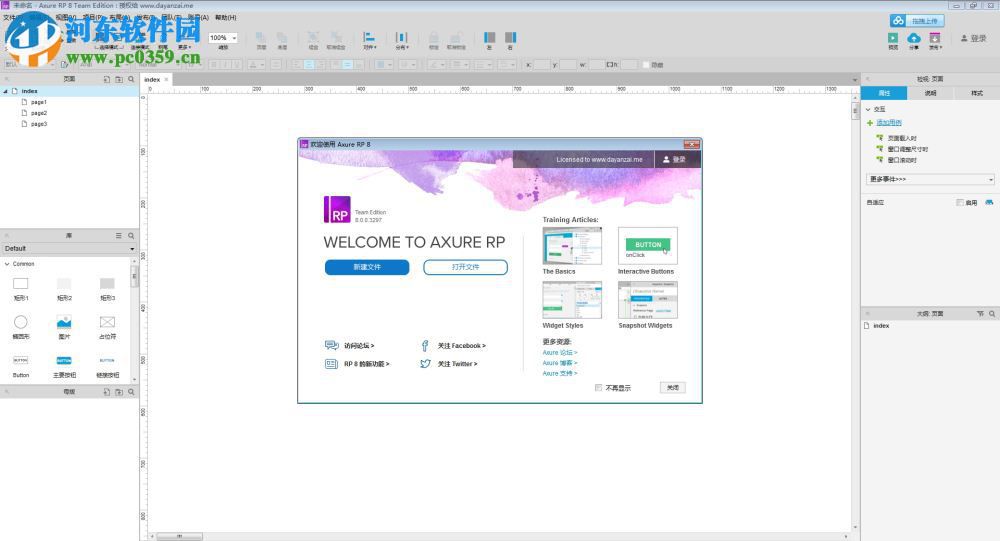Click Send to Back toolbar icon

tap(282, 38)
